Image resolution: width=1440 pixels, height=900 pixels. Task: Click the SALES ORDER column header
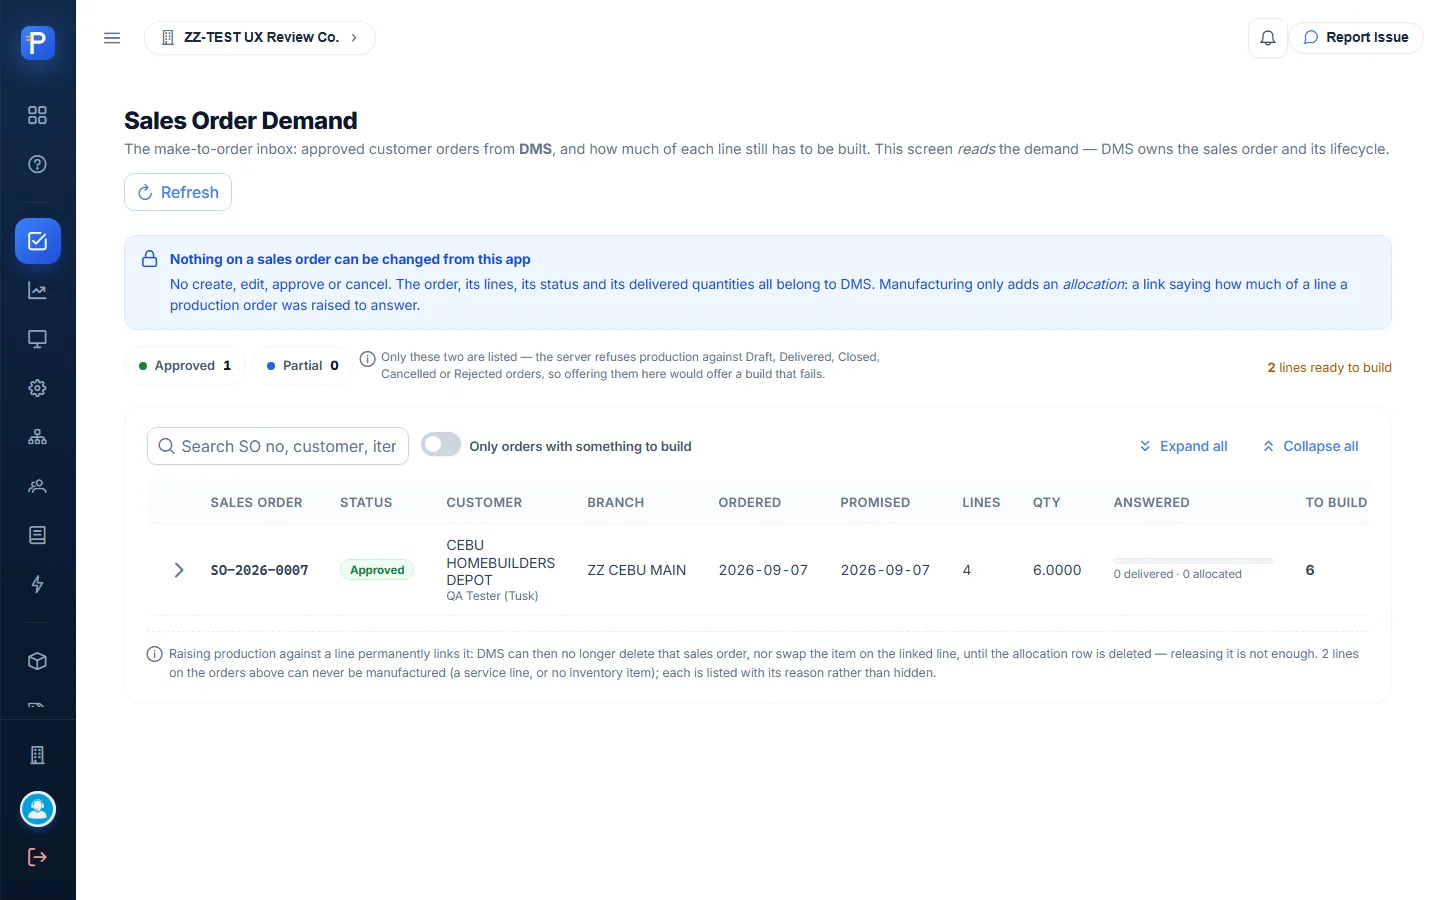(x=256, y=502)
